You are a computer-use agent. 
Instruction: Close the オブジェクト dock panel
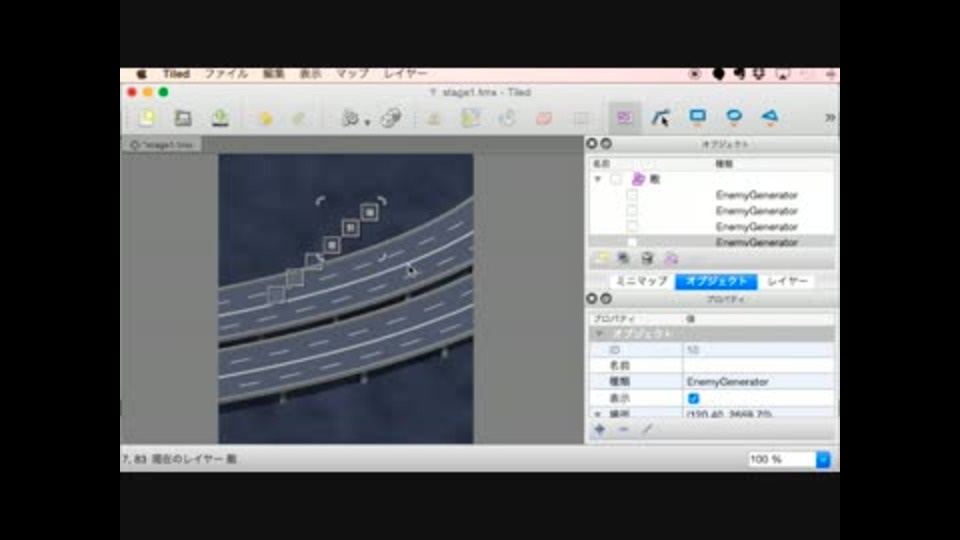(591, 143)
